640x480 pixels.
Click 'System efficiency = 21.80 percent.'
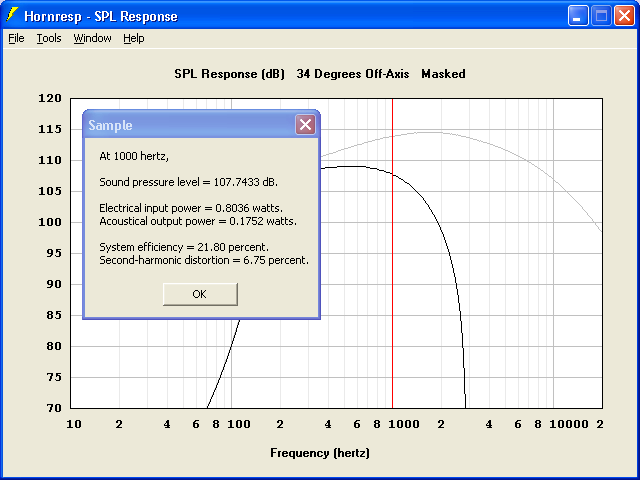184,247
